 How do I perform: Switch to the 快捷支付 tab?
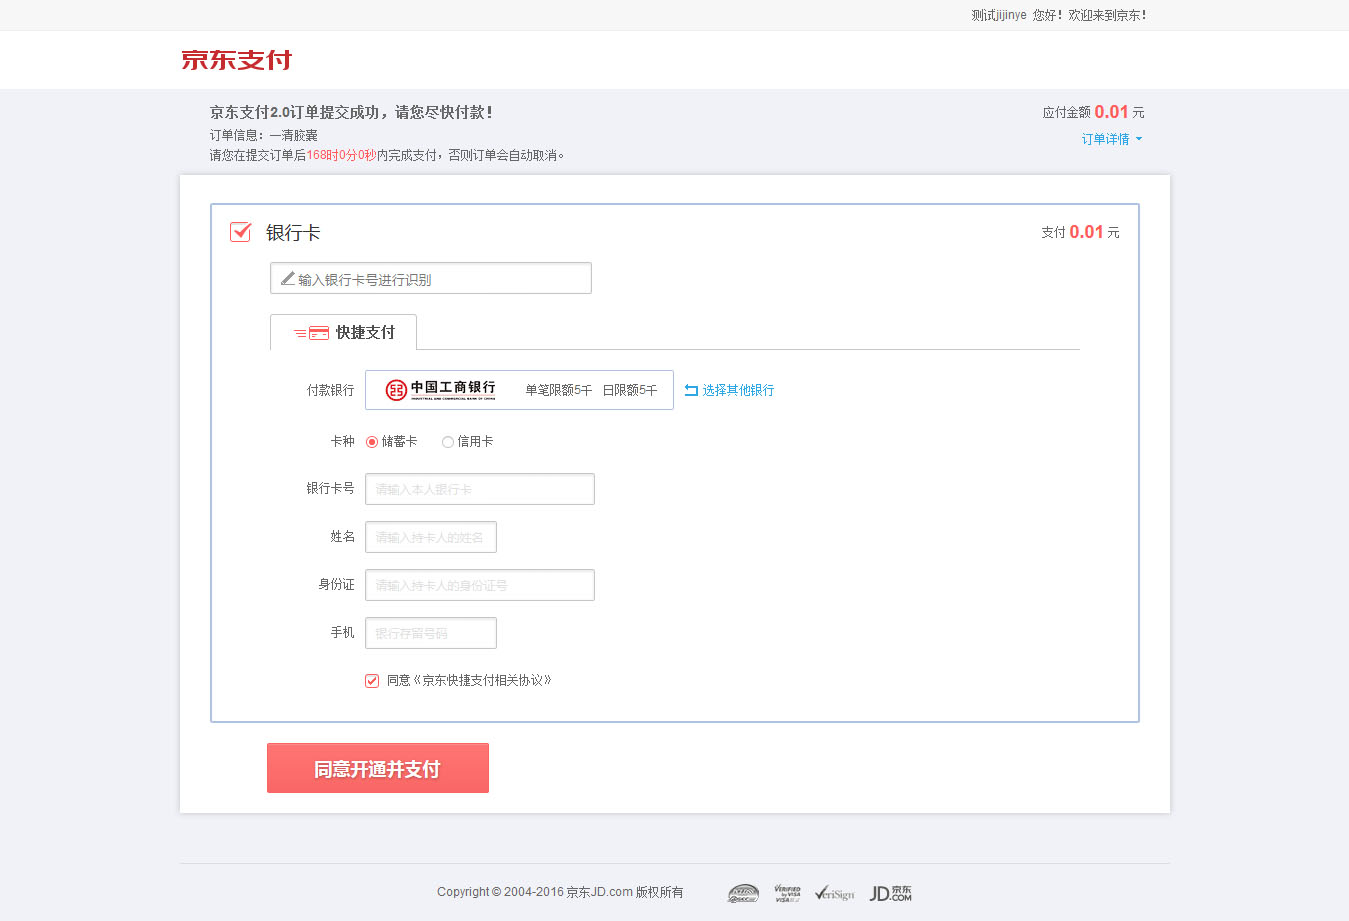tap(344, 332)
